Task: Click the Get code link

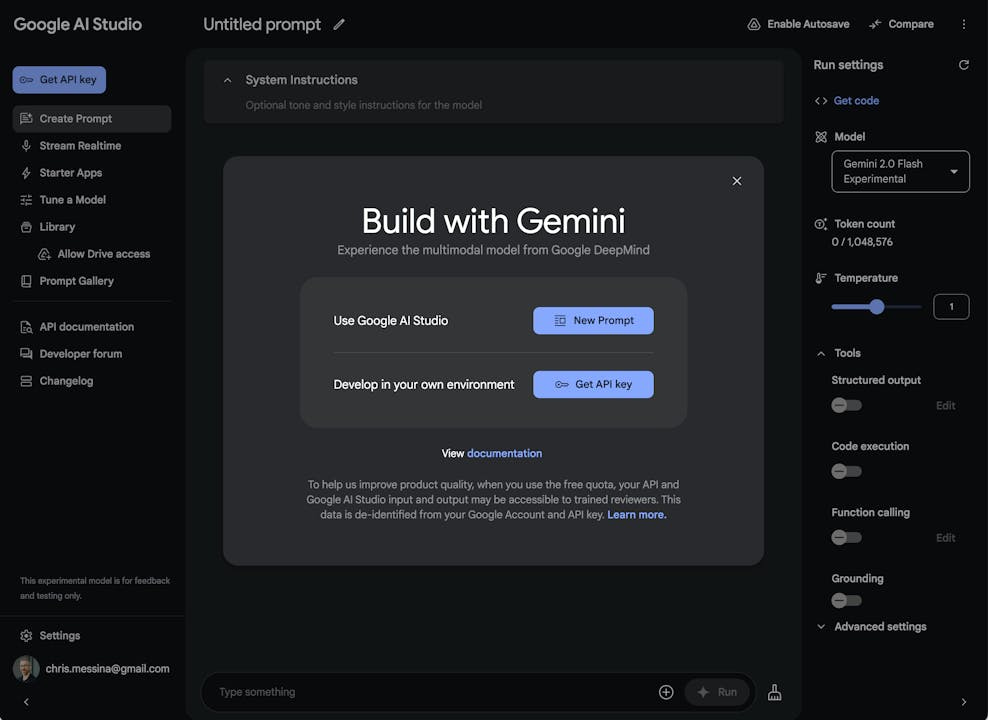Action: 856,101
